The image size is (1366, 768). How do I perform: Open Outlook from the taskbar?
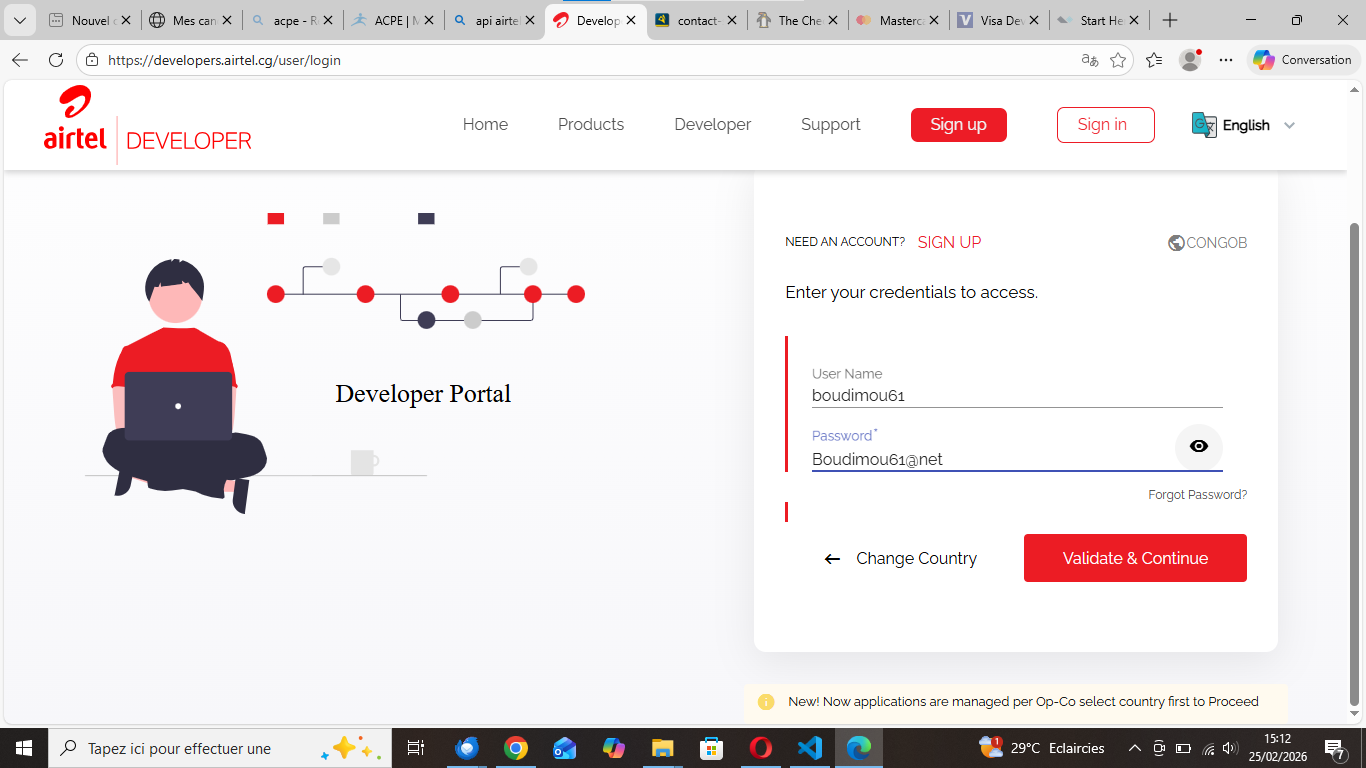click(565, 748)
